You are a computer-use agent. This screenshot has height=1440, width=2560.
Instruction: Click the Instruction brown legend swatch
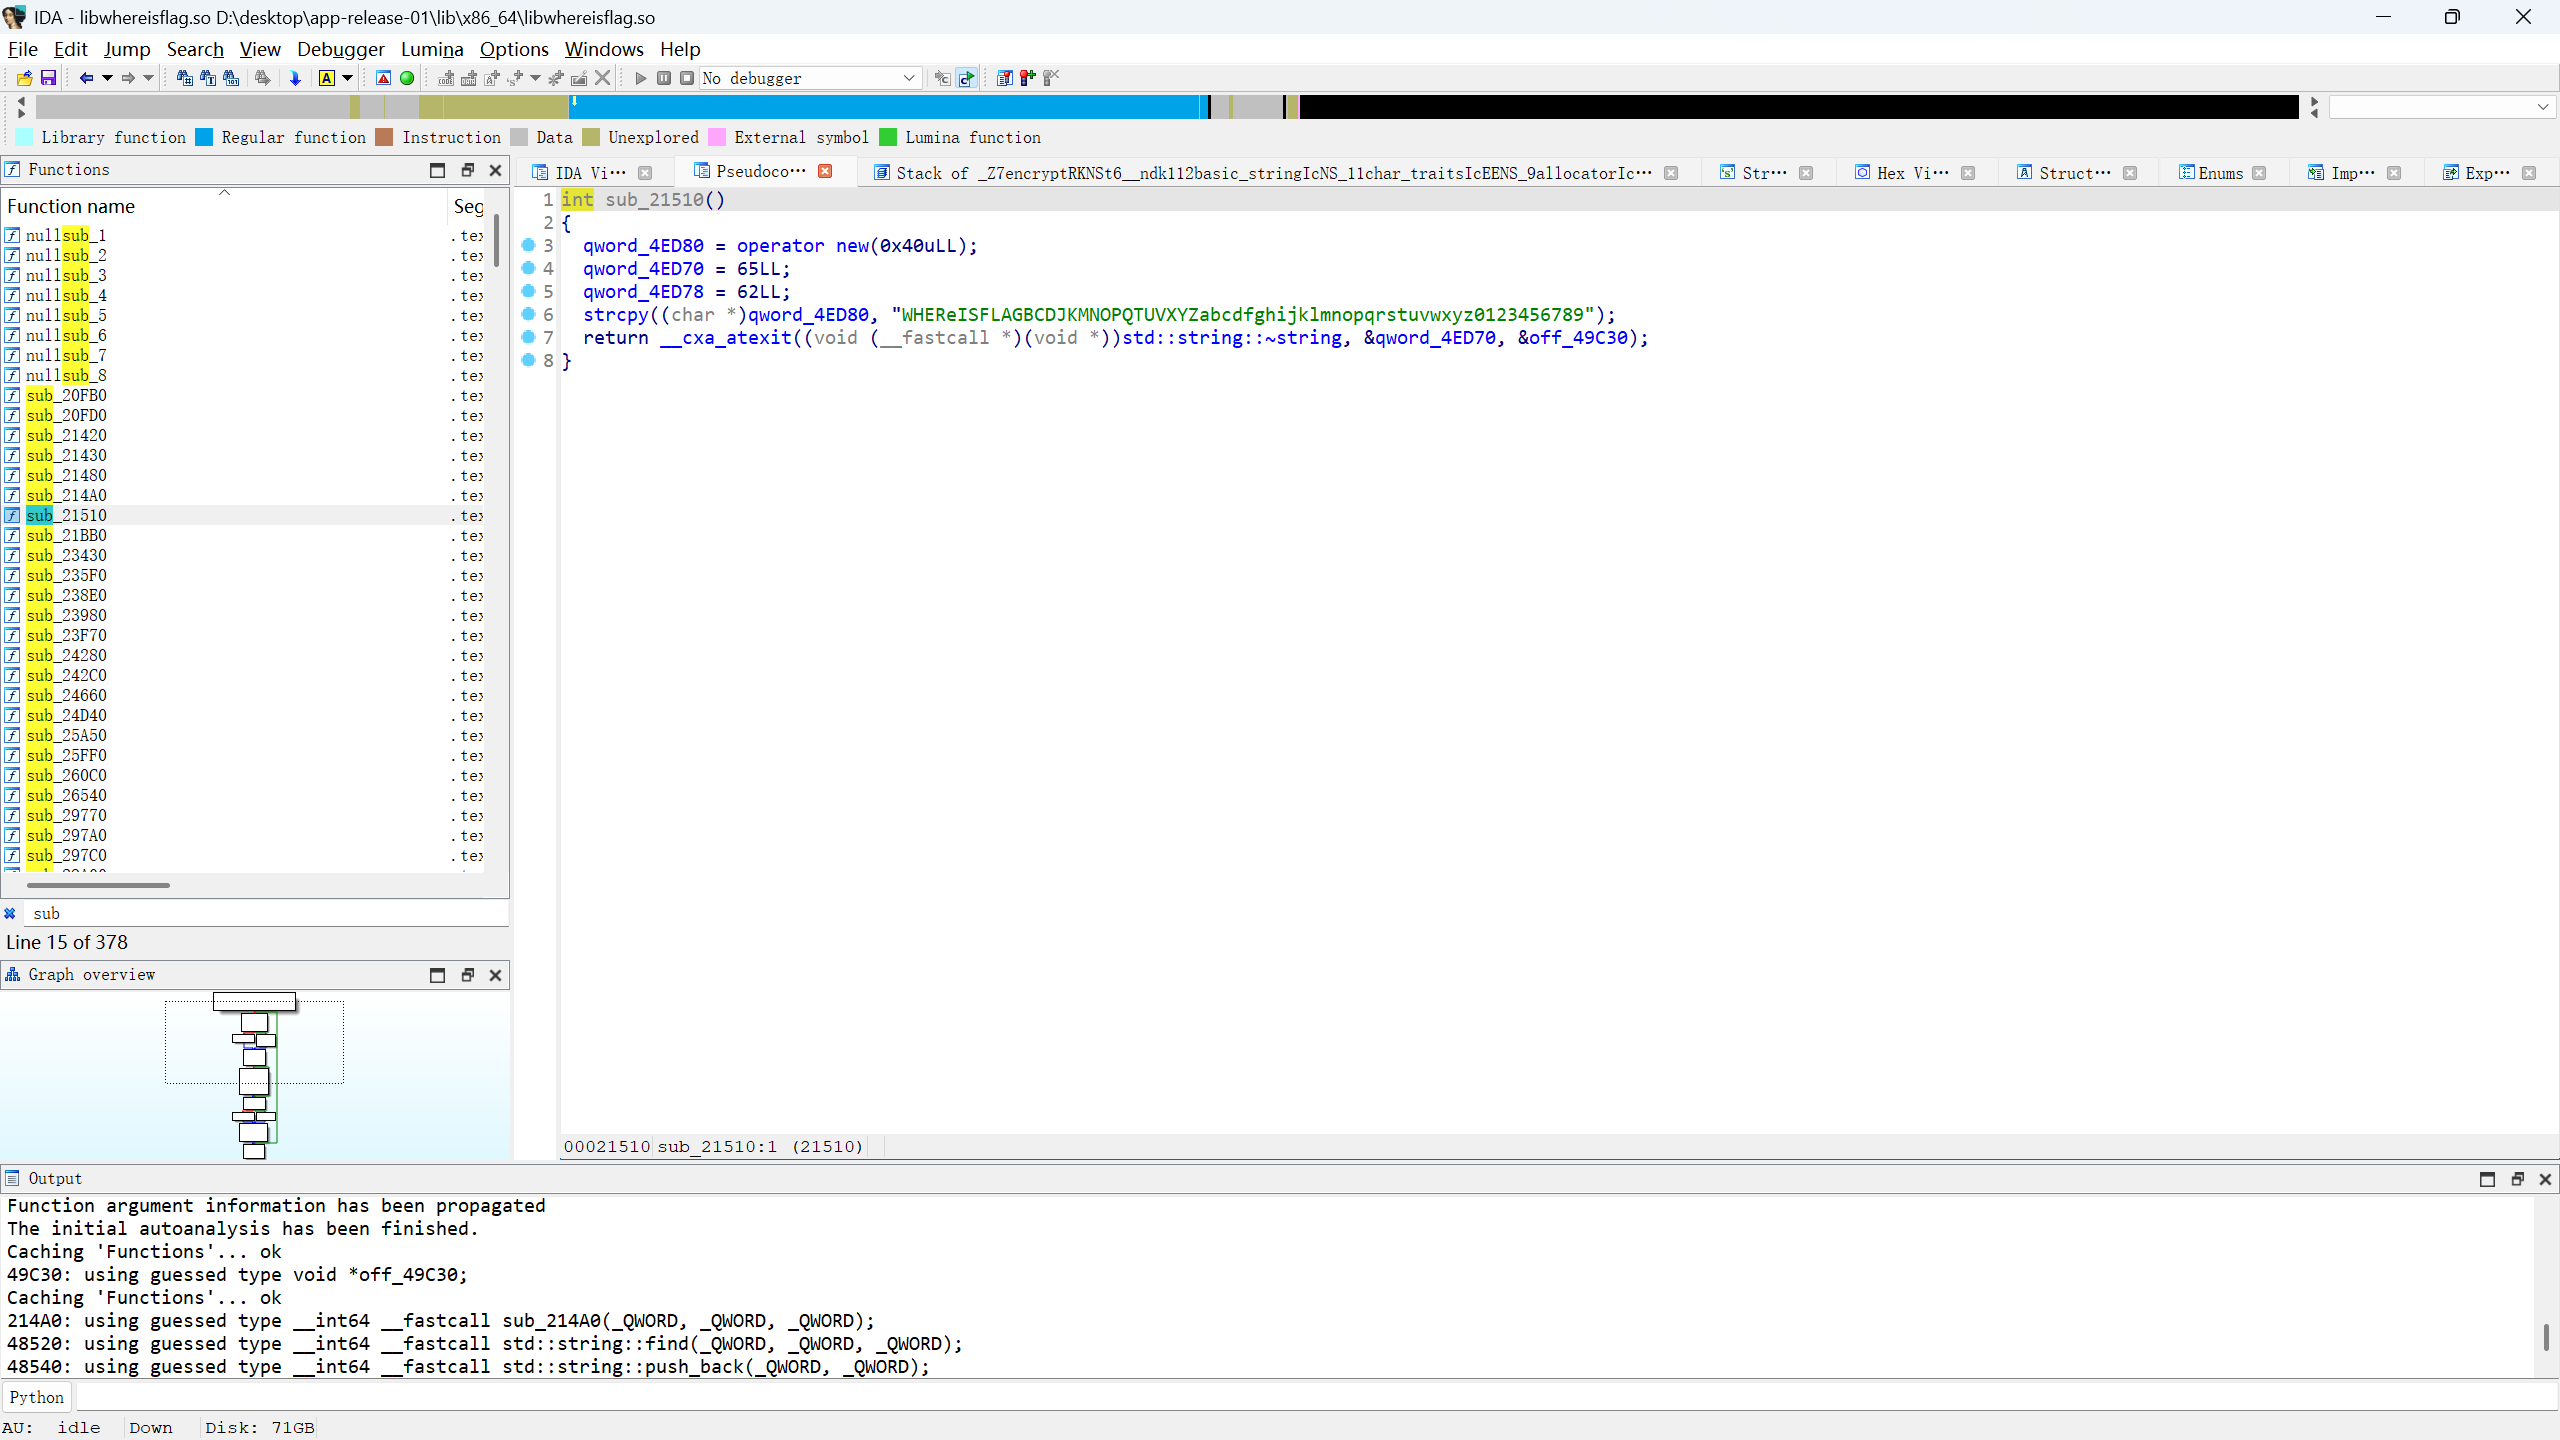tap(384, 137)
